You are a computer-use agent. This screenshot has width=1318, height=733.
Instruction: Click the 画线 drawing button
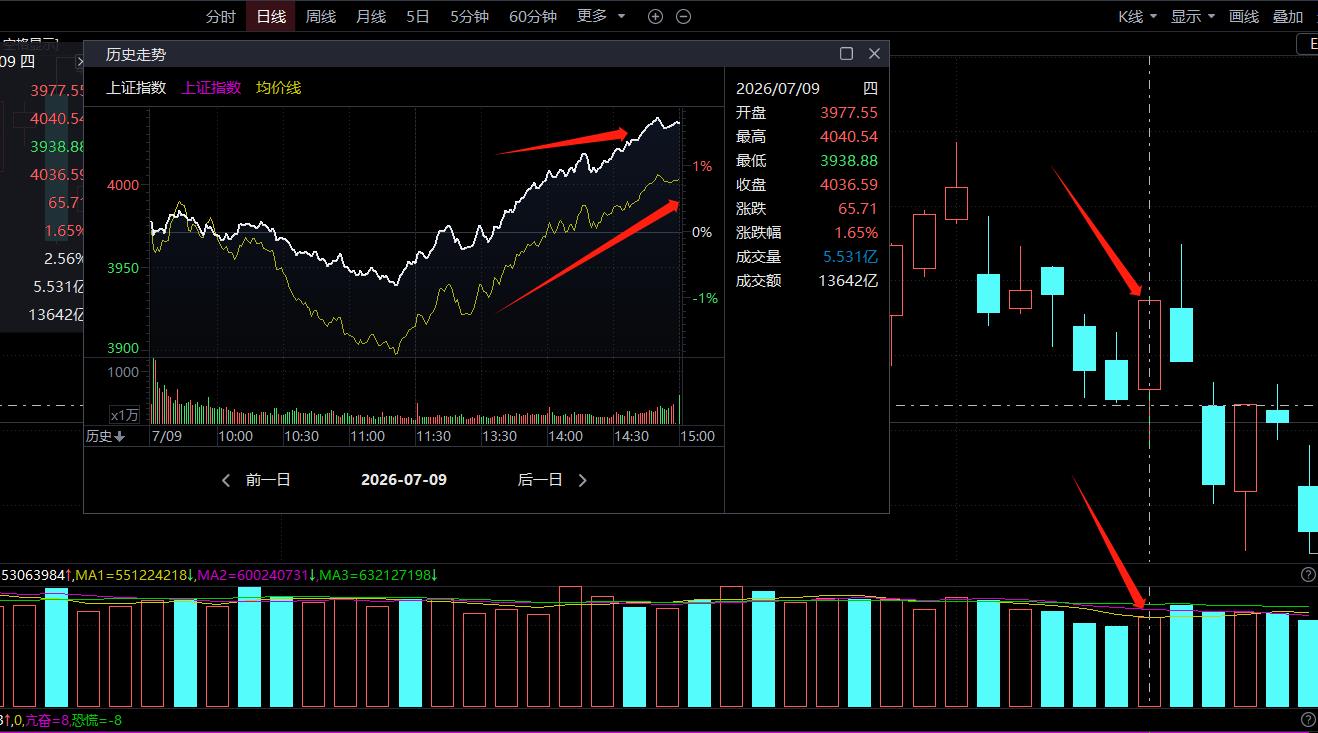[x=1244, y=16]
